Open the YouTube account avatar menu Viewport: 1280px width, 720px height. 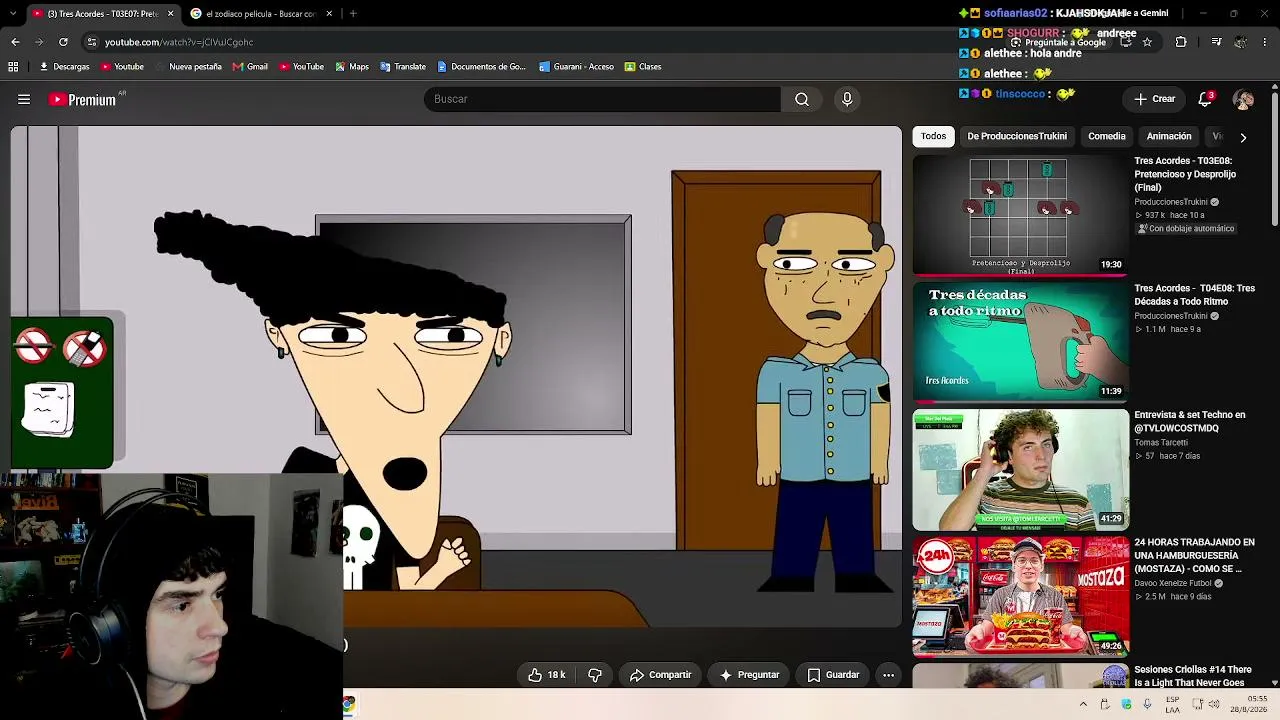(1244, 99)
